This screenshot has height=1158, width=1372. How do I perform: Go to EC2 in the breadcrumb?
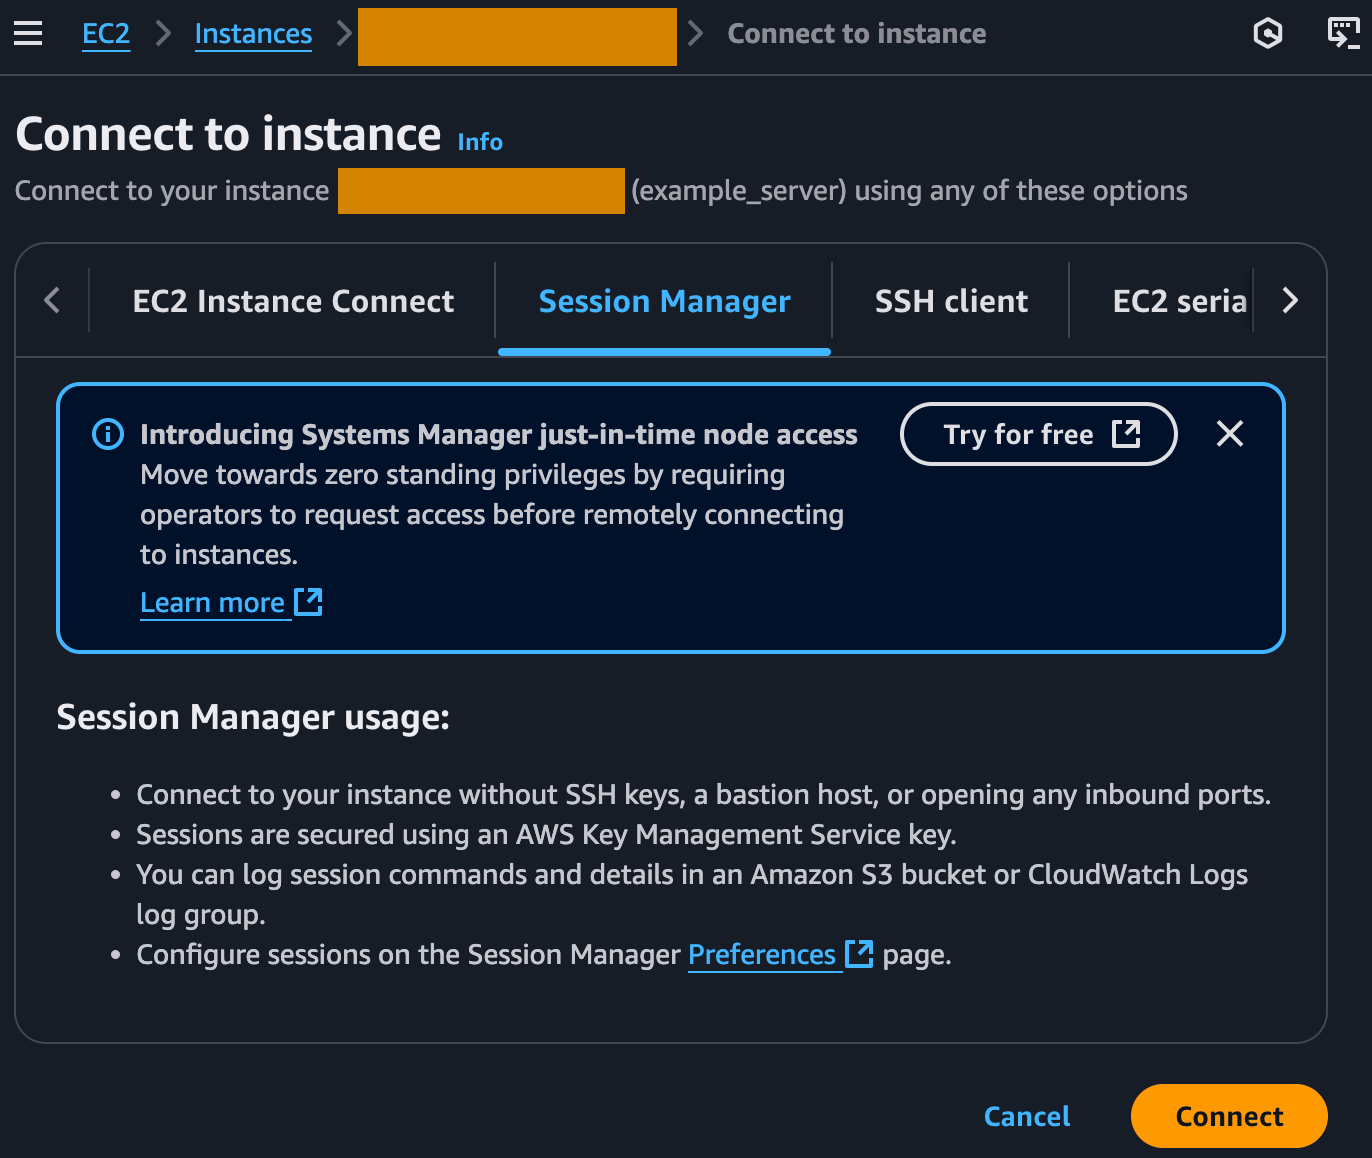point(106,34)
